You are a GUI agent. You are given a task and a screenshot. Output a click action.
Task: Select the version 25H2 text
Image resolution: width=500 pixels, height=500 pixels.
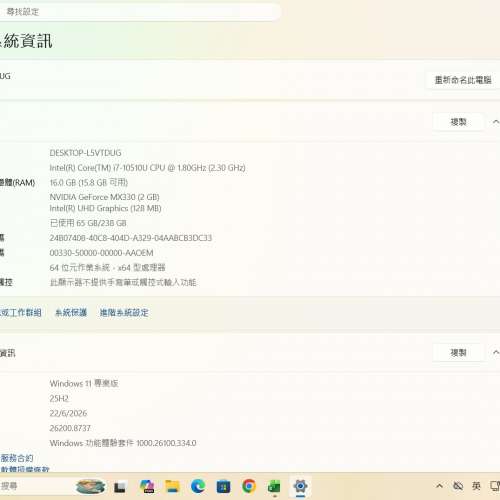(x=59, y=399)
